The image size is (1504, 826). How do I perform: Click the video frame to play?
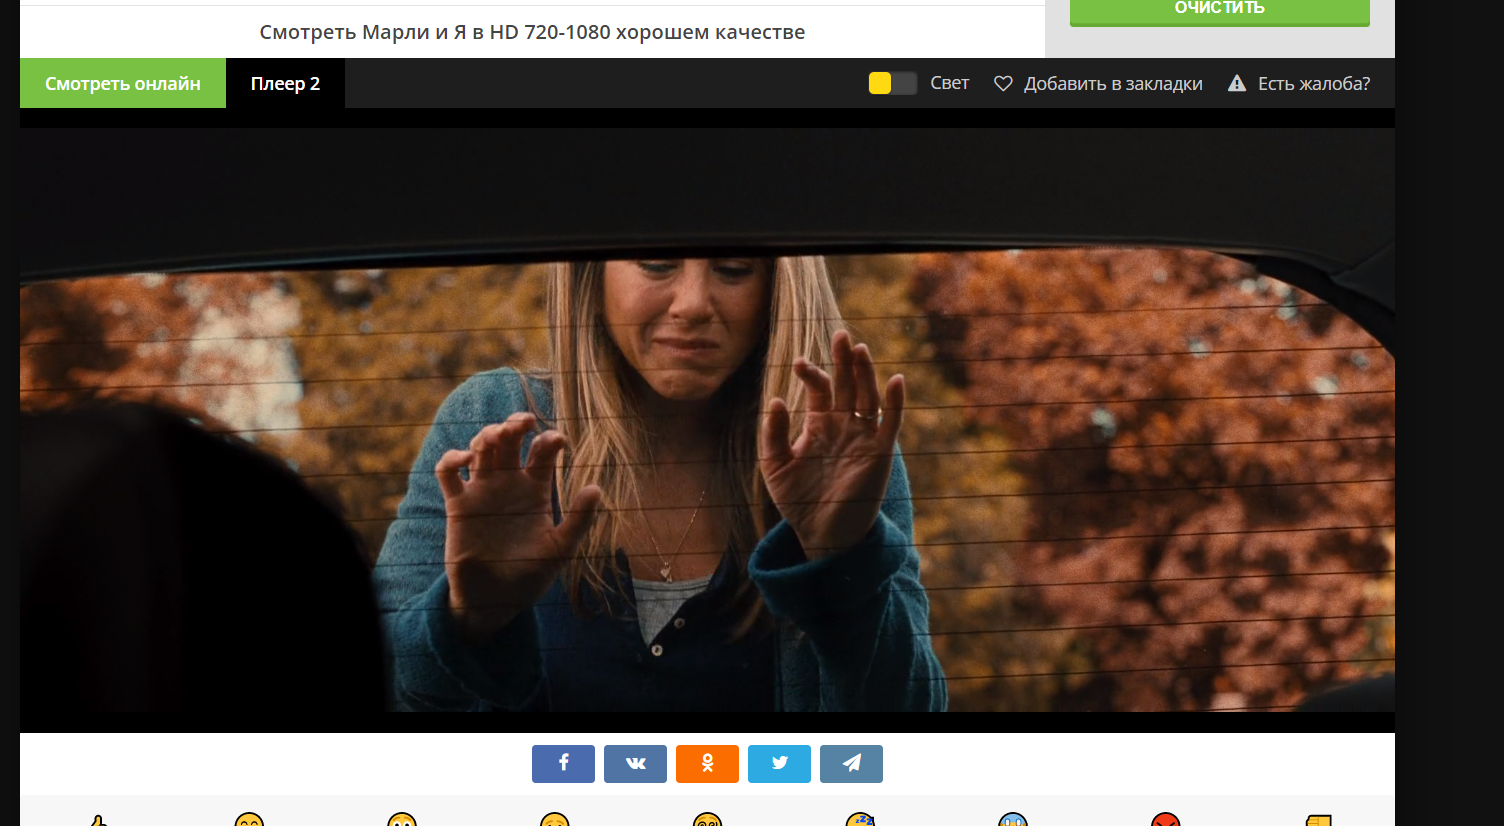707,420
